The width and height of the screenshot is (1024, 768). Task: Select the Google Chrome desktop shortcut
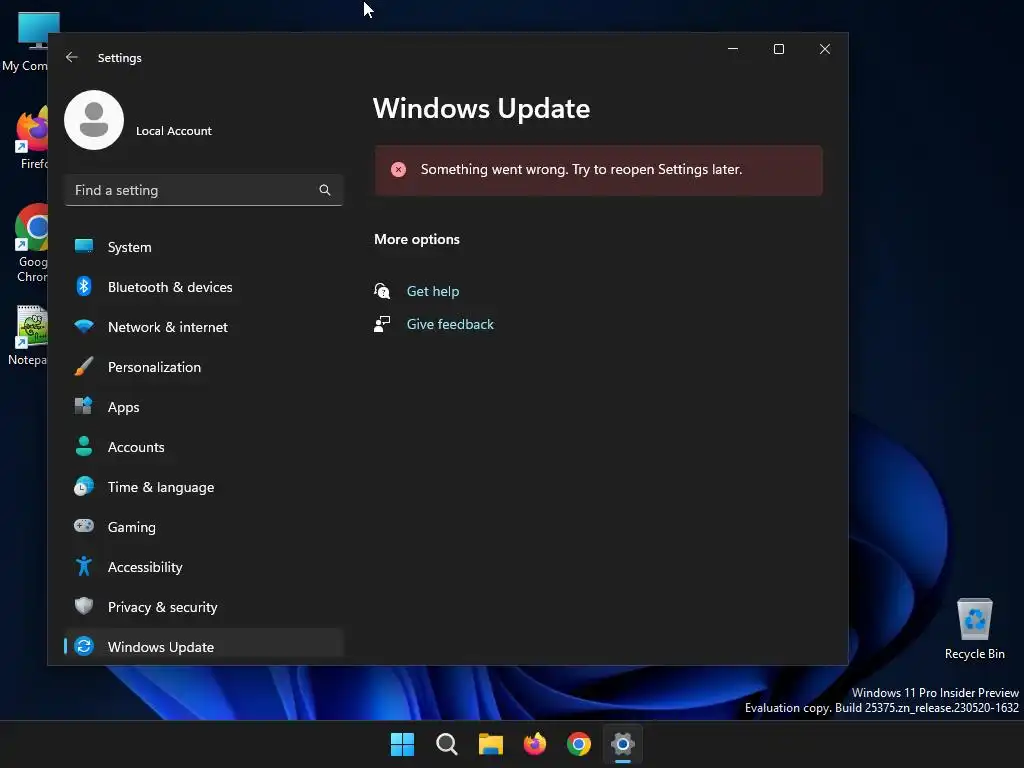tap(30, 243)
